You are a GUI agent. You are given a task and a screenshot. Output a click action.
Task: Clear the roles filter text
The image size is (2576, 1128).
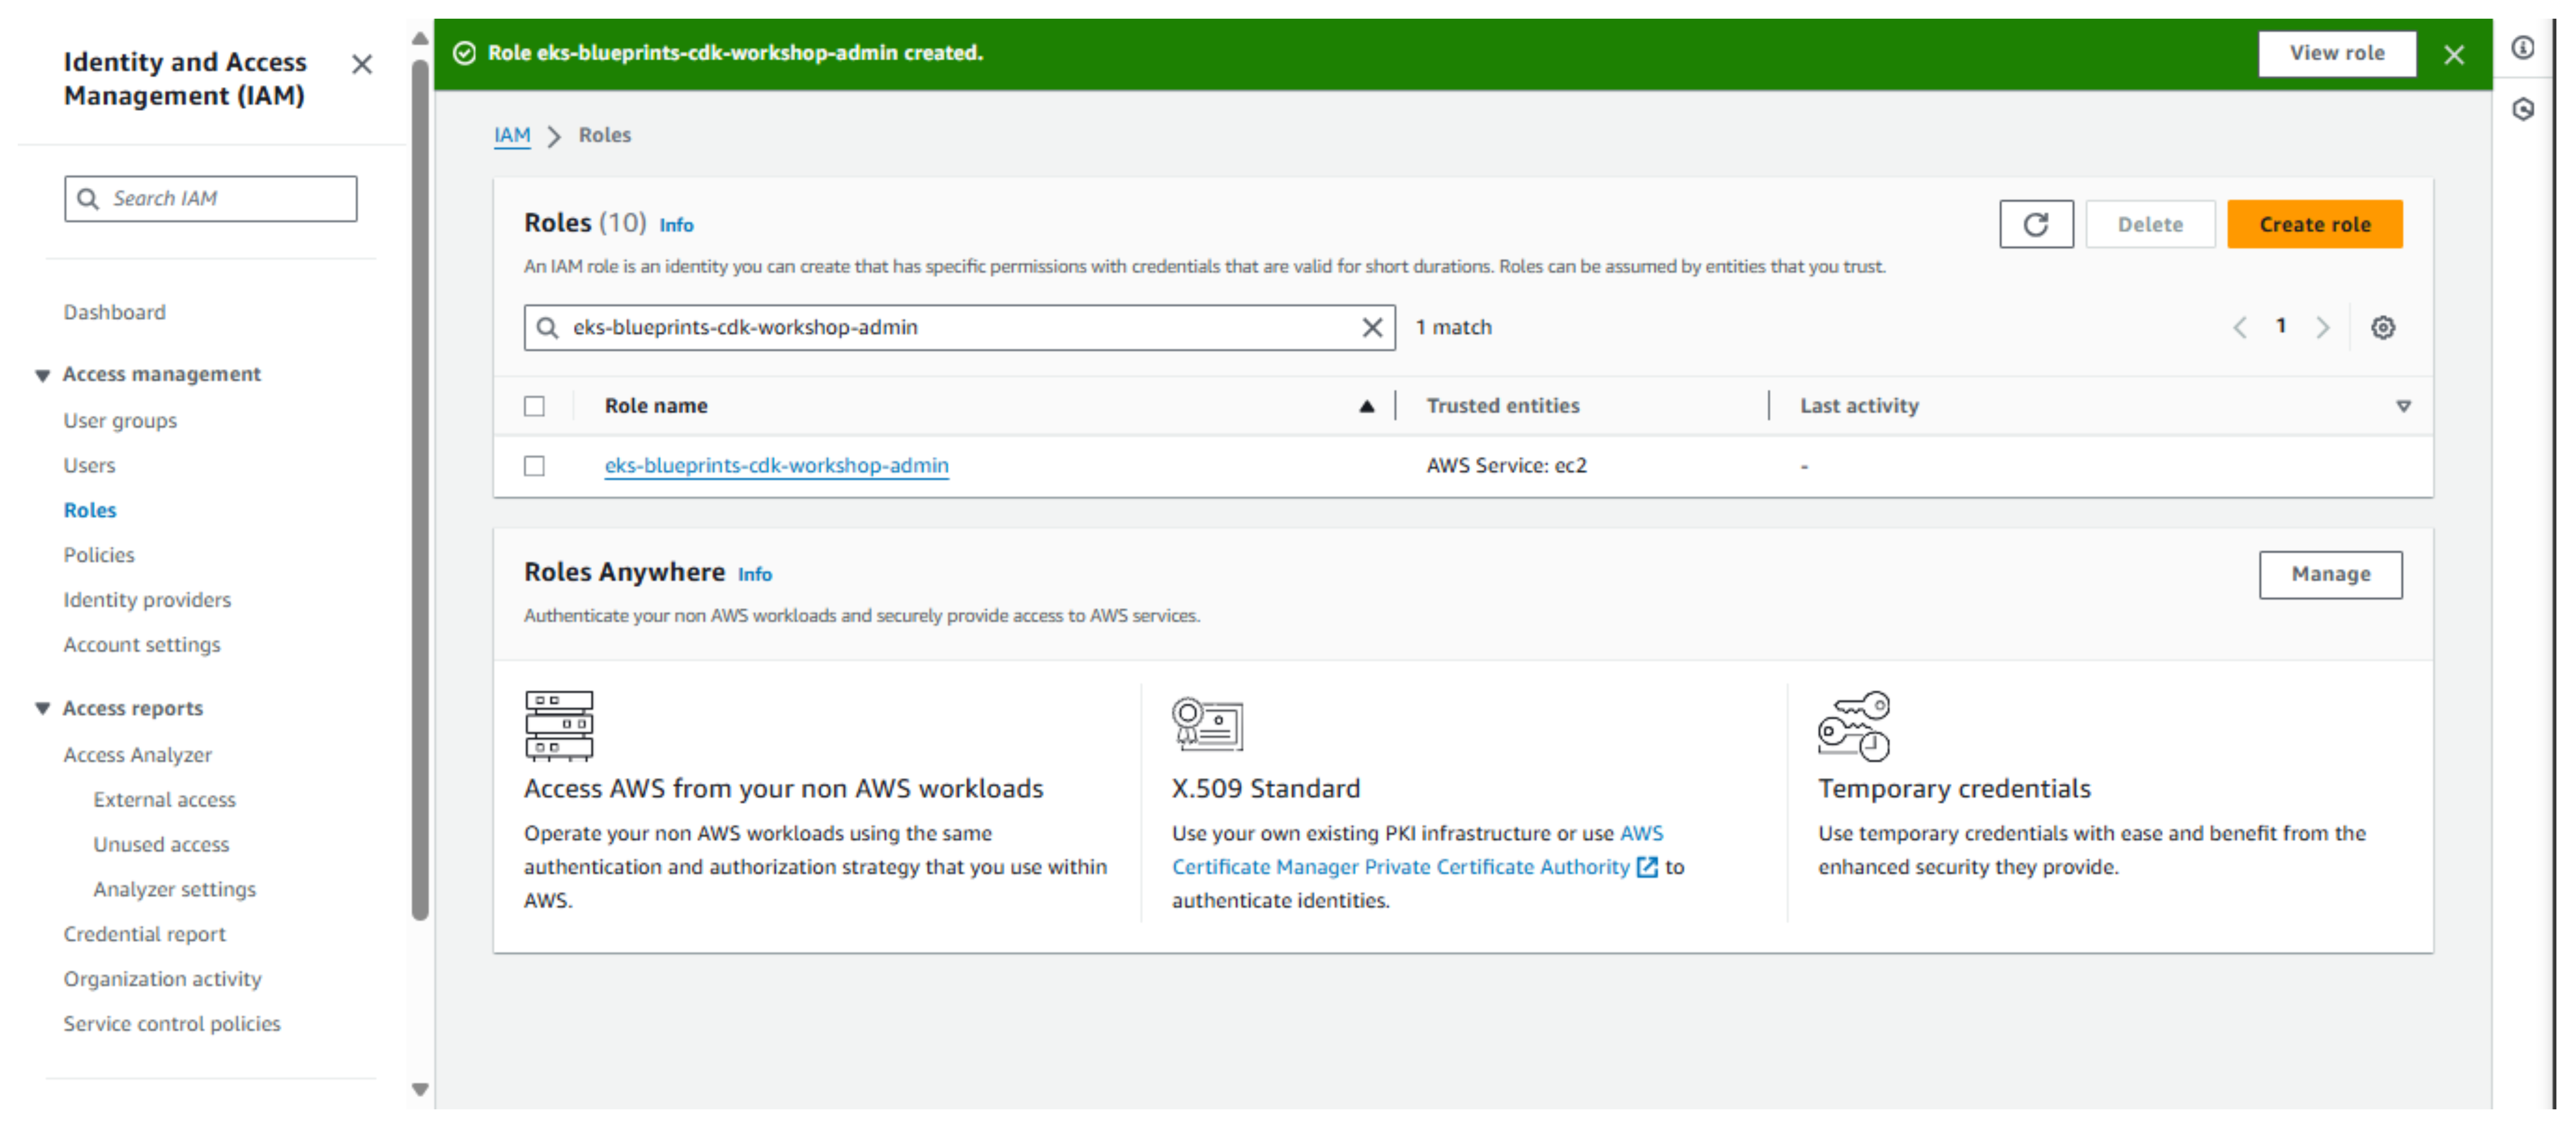coord(1372,328)
